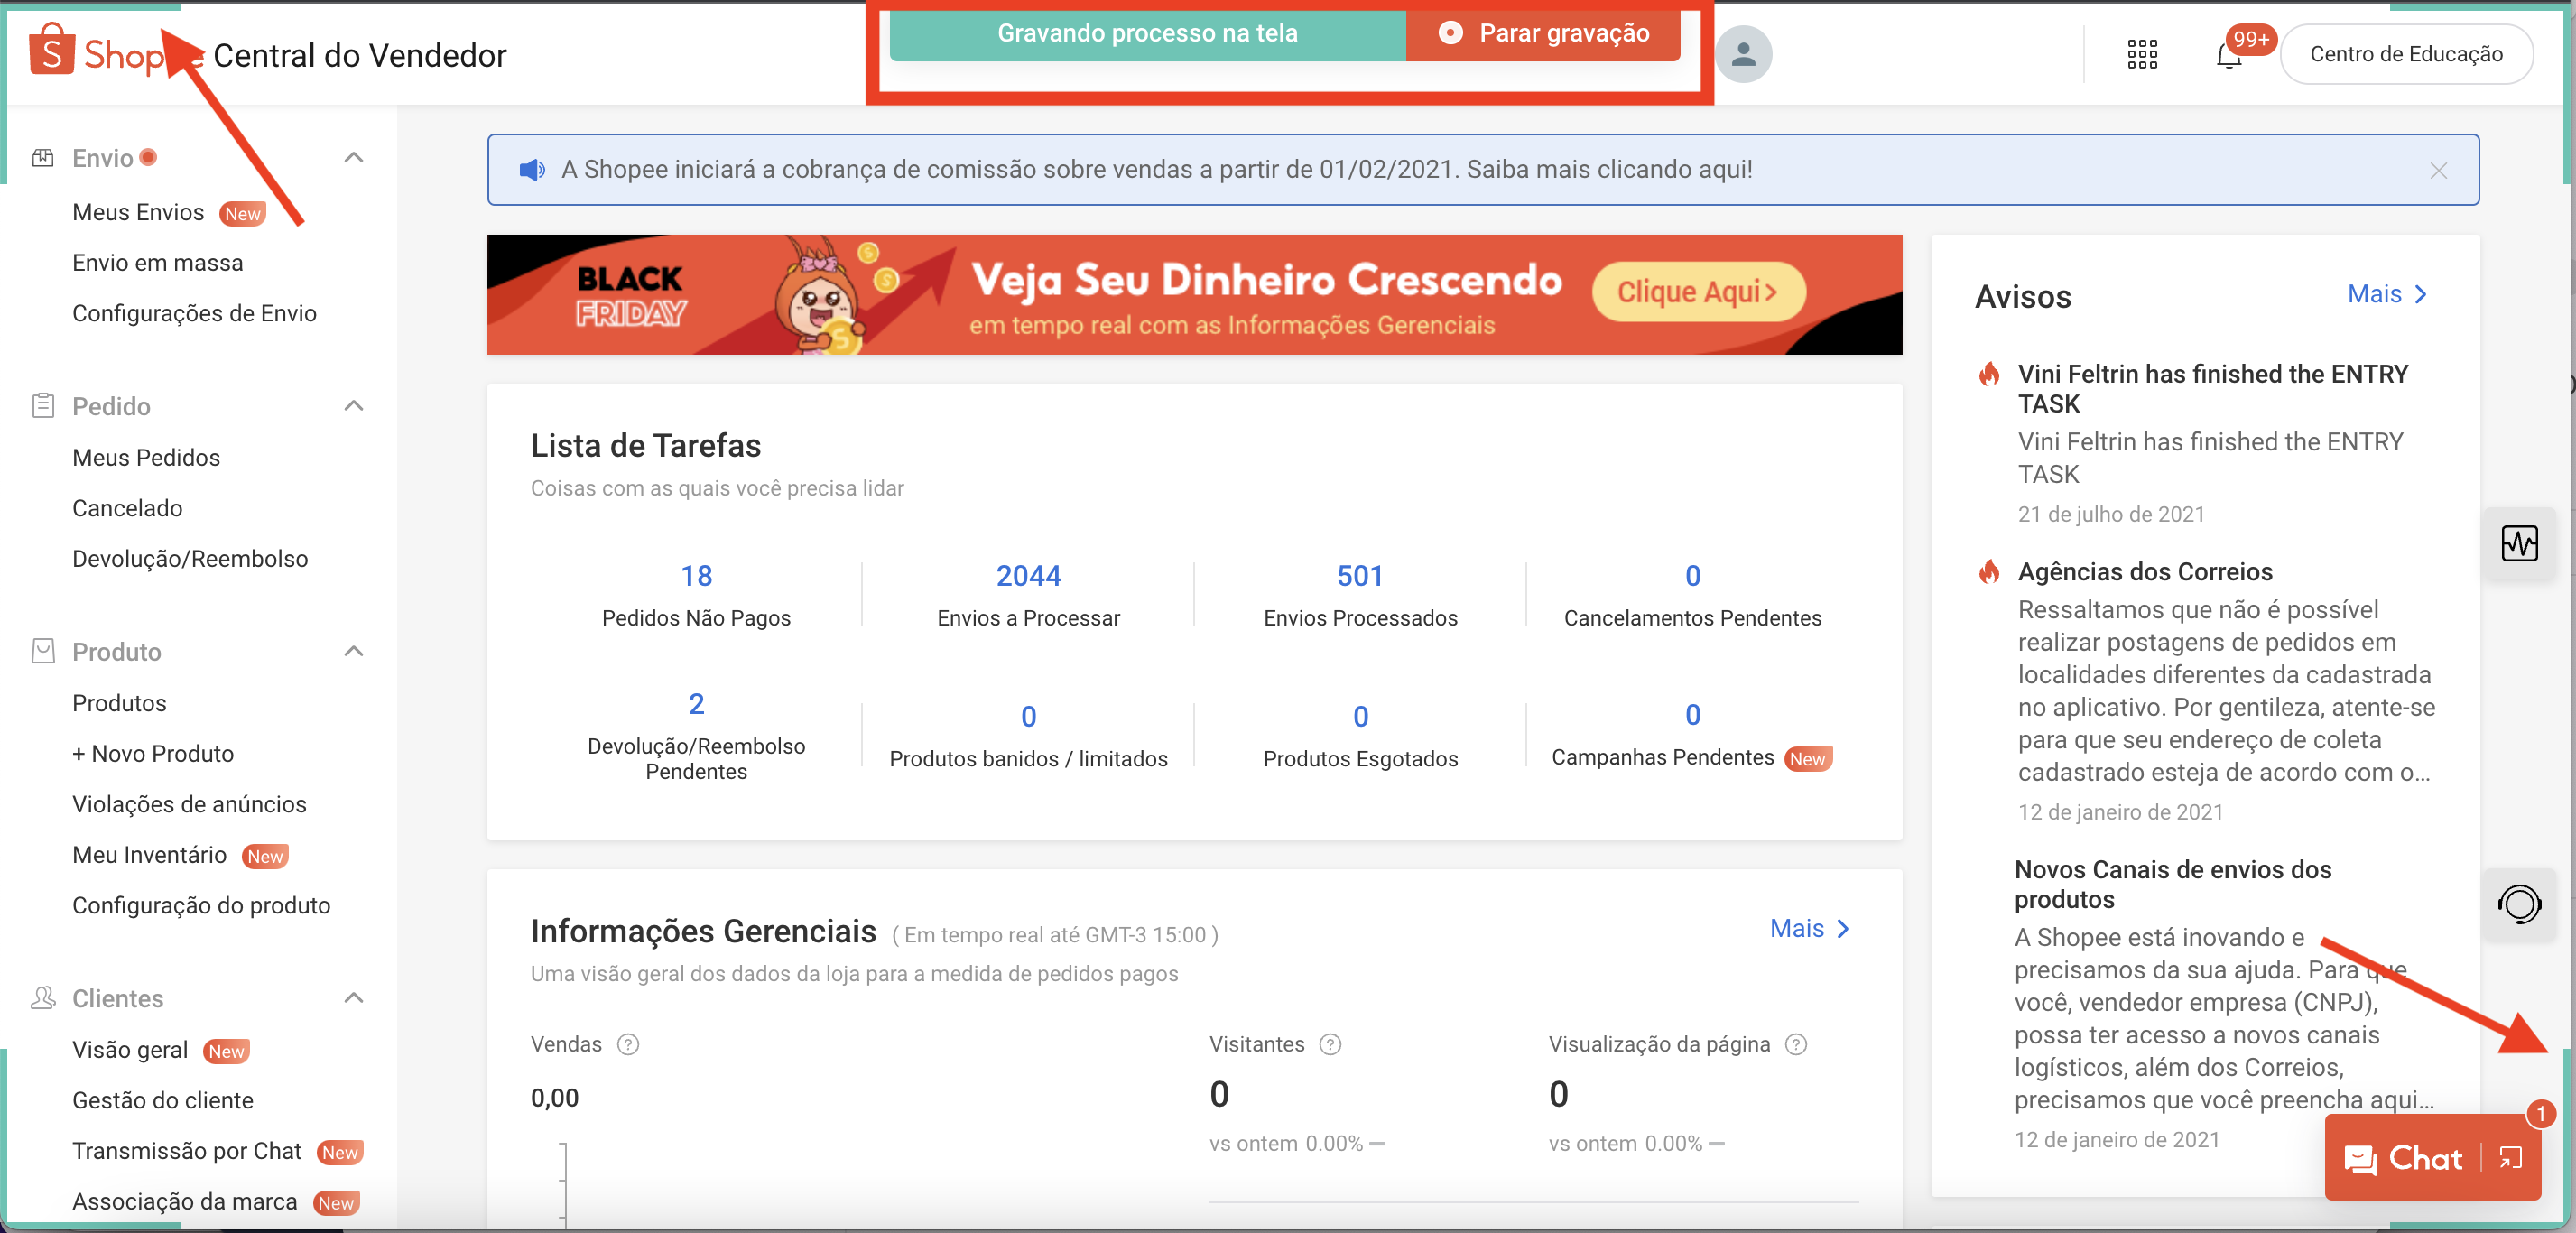Click the headset support icon on right edge
2576x1233 pixels.
coord(2521,906)
